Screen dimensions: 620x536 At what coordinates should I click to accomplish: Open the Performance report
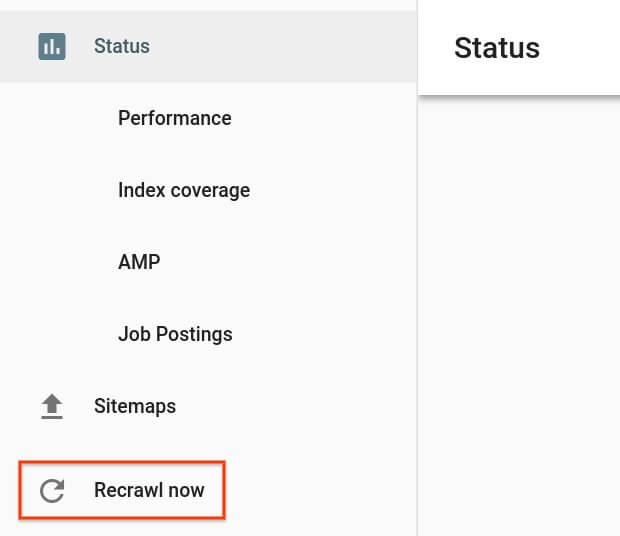[174, 118]
